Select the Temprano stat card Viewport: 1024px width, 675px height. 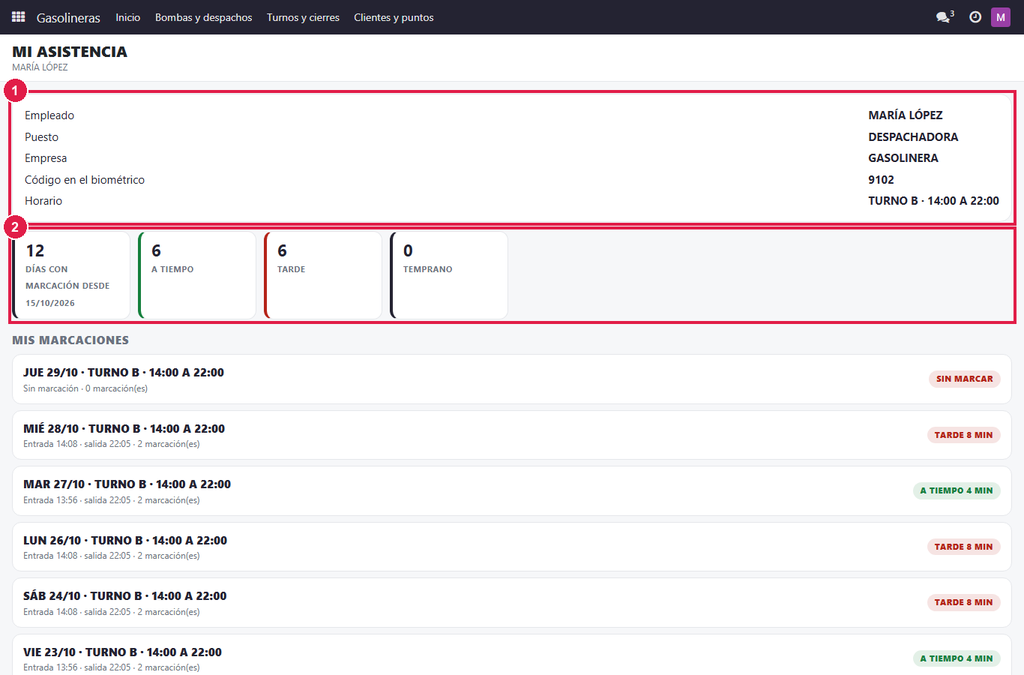point(449,275)
